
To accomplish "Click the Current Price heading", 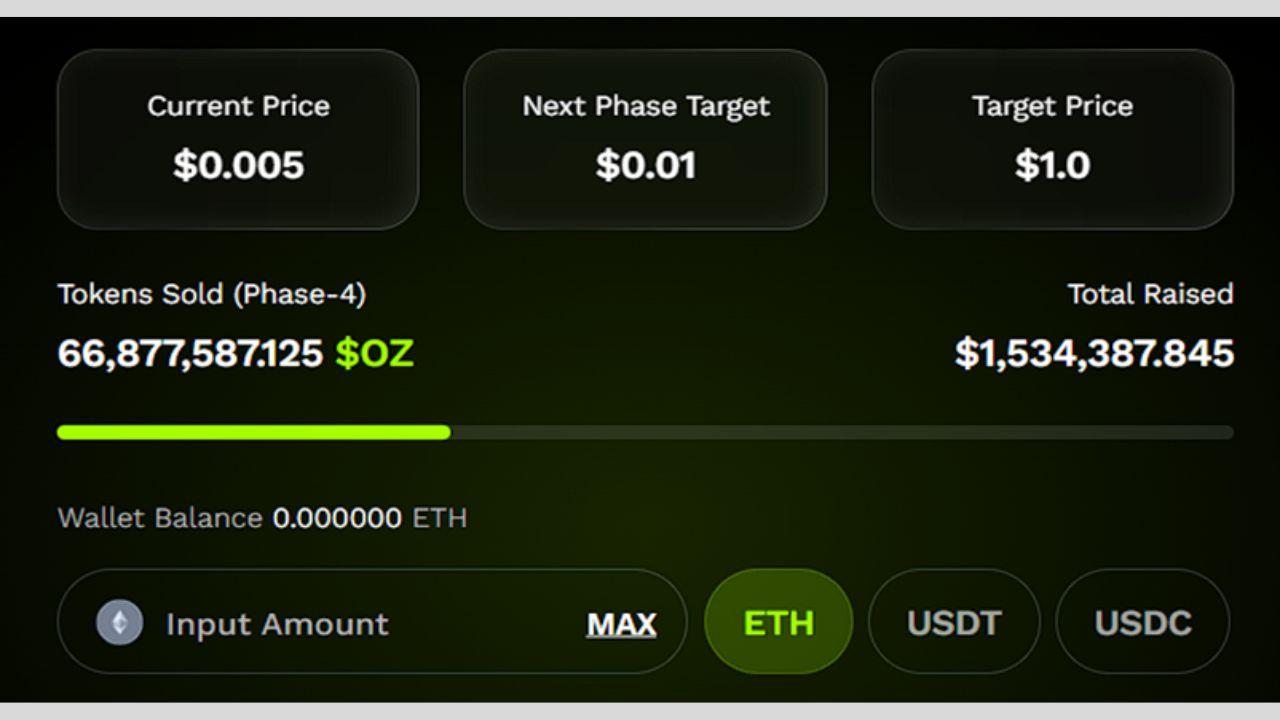I will [x=238, y=106].
